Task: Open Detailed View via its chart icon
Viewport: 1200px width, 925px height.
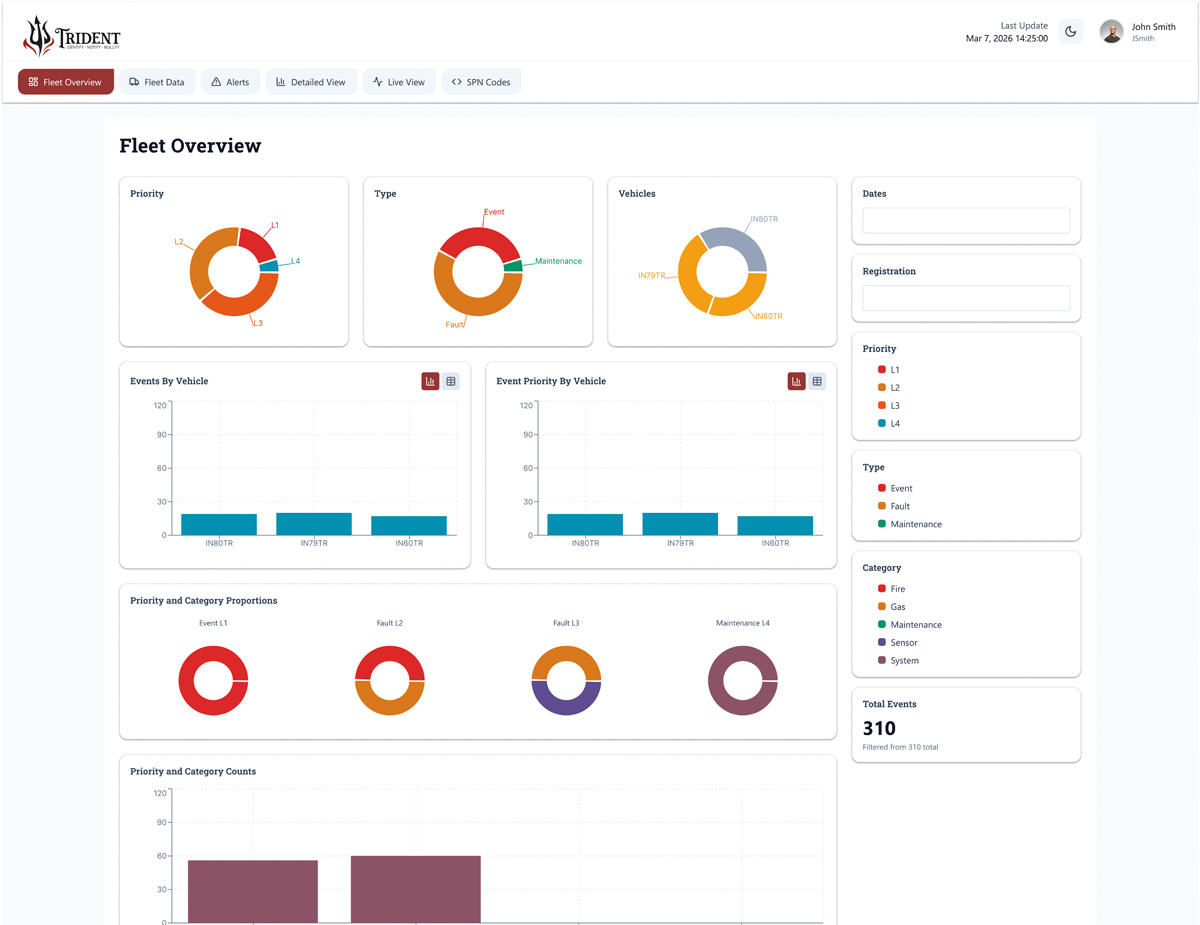Action: click(x=280, y=81)
